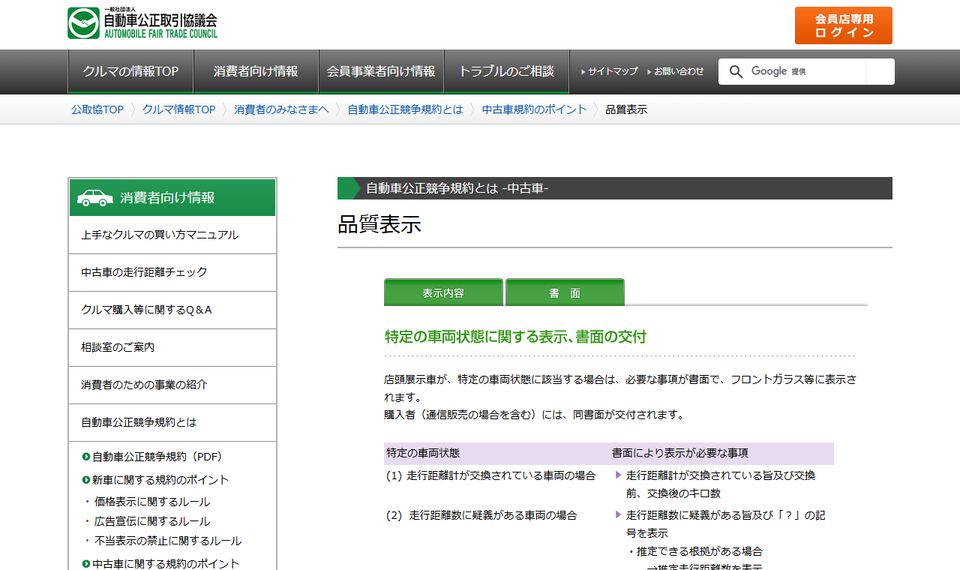Click the green bullet beside 自動車公正競争規約（PDF）

point(86,457)
